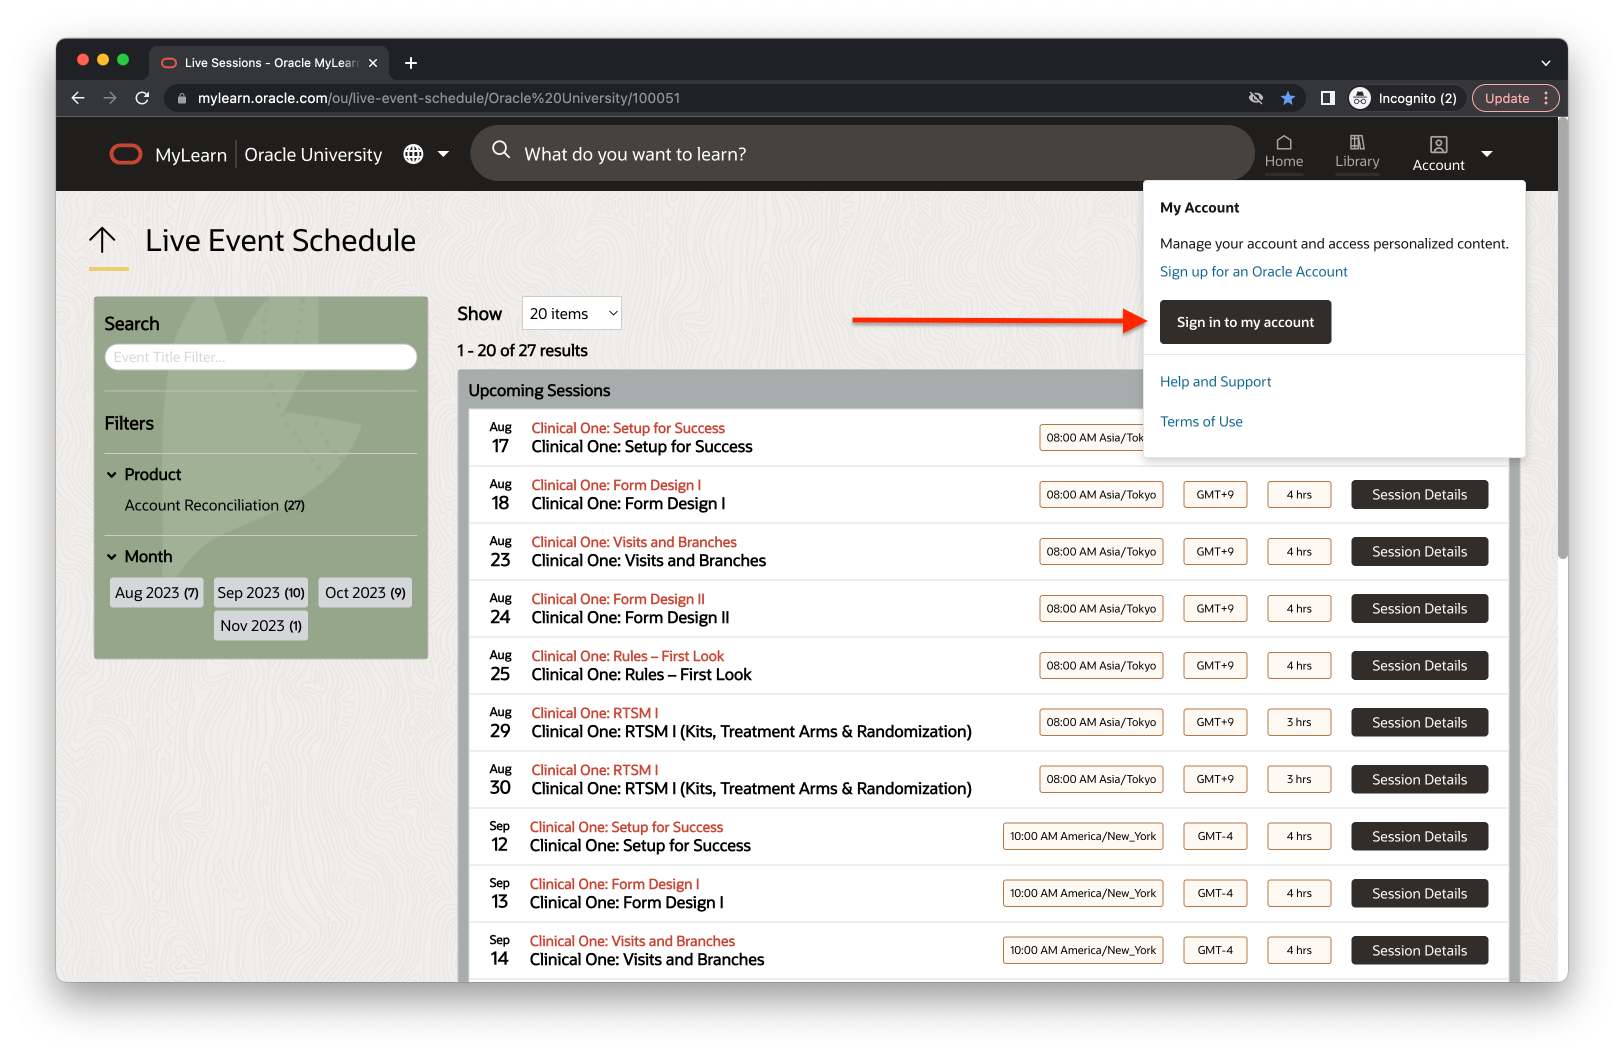Open the Show 20 items dropdown
Image resolution: width=1624 pixels, height=1056 pixels.
[x=572, y=313]
